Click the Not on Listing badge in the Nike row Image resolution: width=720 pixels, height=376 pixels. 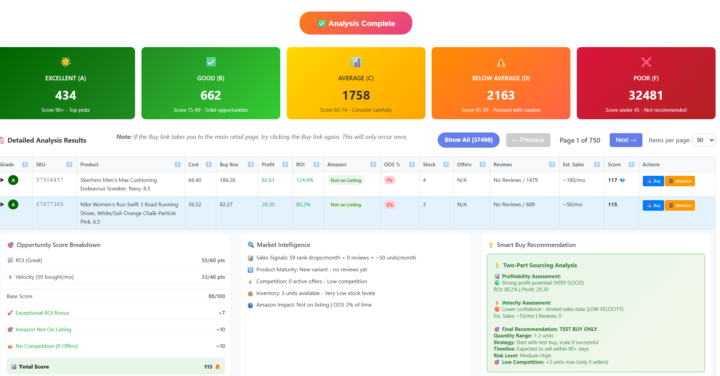[346, 204]
